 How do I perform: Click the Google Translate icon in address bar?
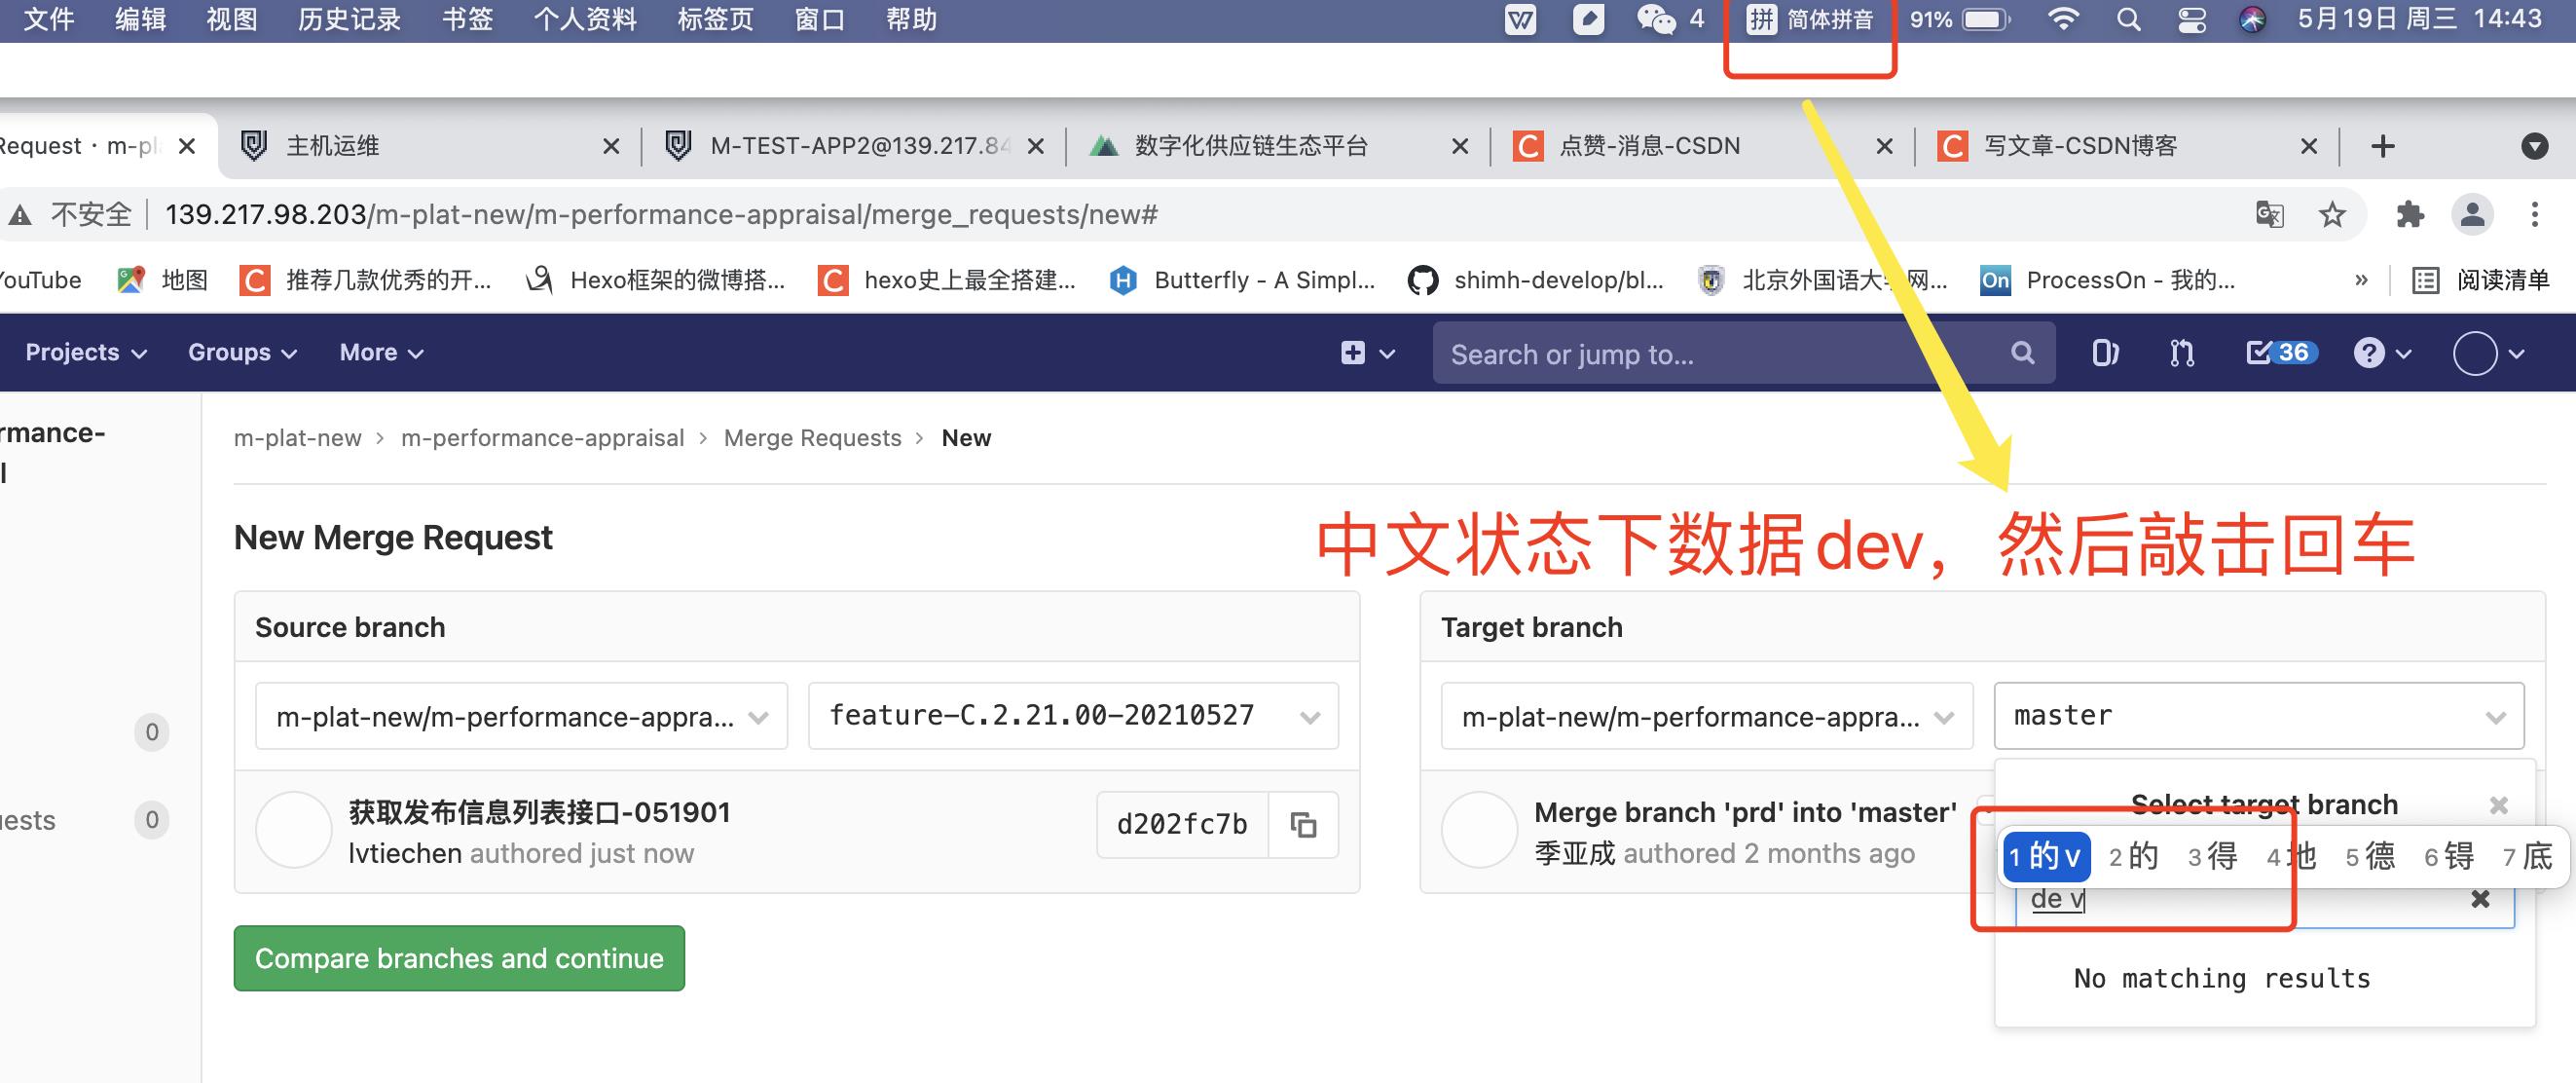click(x=2269, y=214)
